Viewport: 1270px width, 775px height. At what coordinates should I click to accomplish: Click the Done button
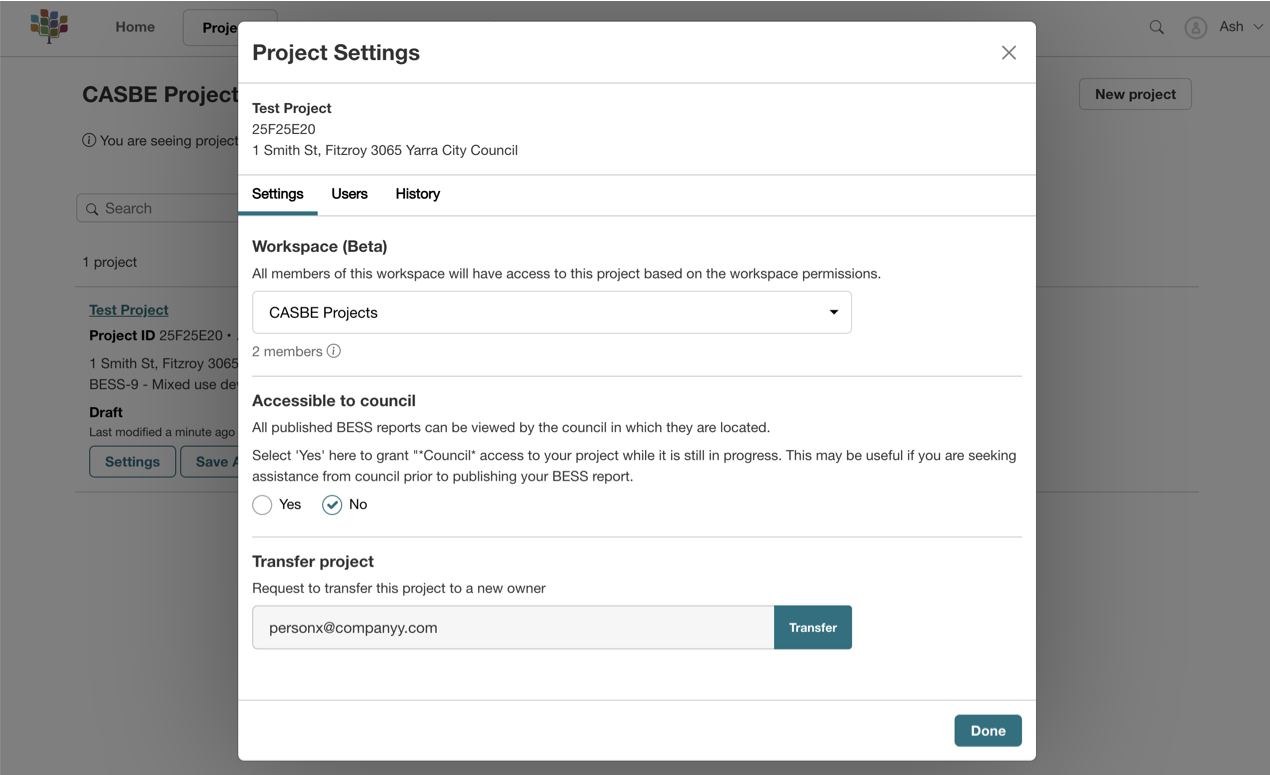[x=987, y=730]
